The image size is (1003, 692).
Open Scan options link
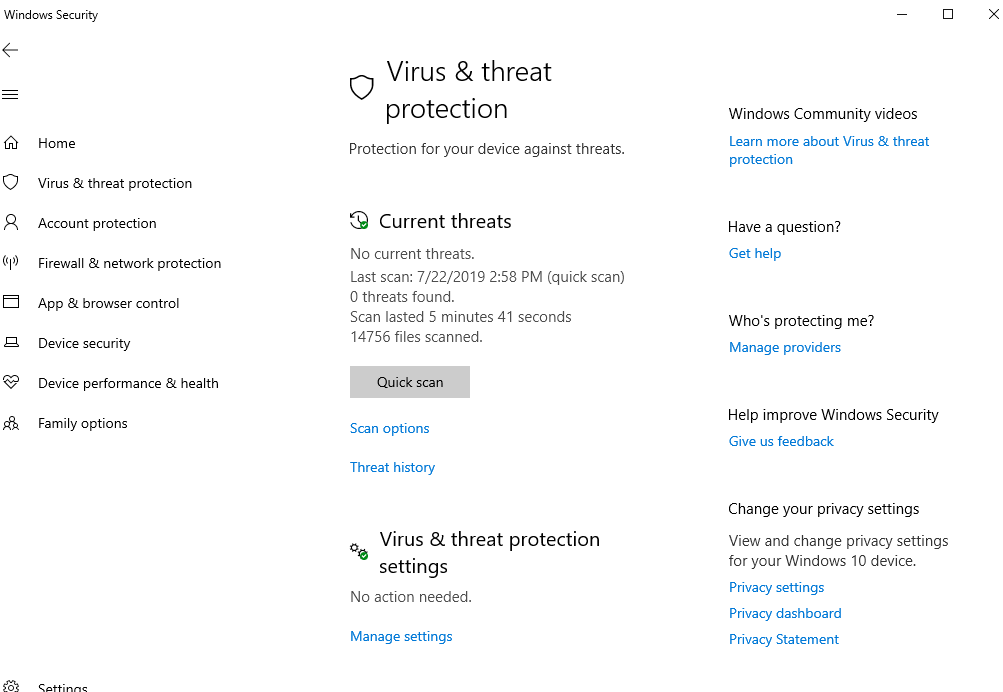[x=389, y=428]
